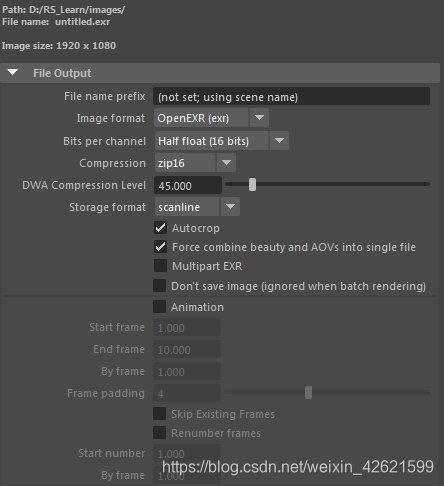Uncheck the Autocrop checkbox

(160, 228)
